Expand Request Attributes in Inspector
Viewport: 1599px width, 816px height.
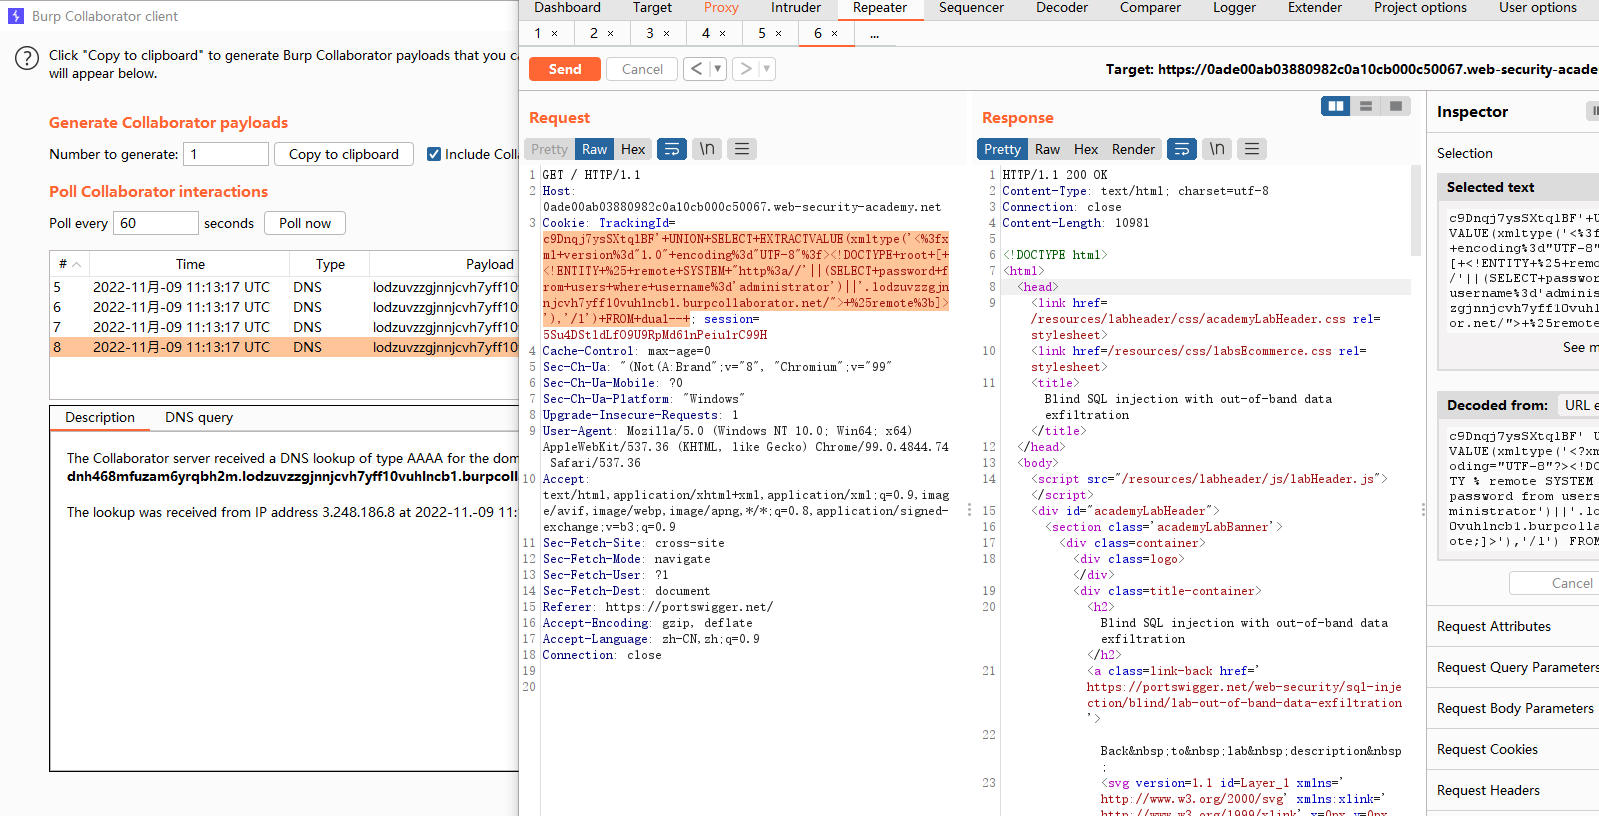1513,626
